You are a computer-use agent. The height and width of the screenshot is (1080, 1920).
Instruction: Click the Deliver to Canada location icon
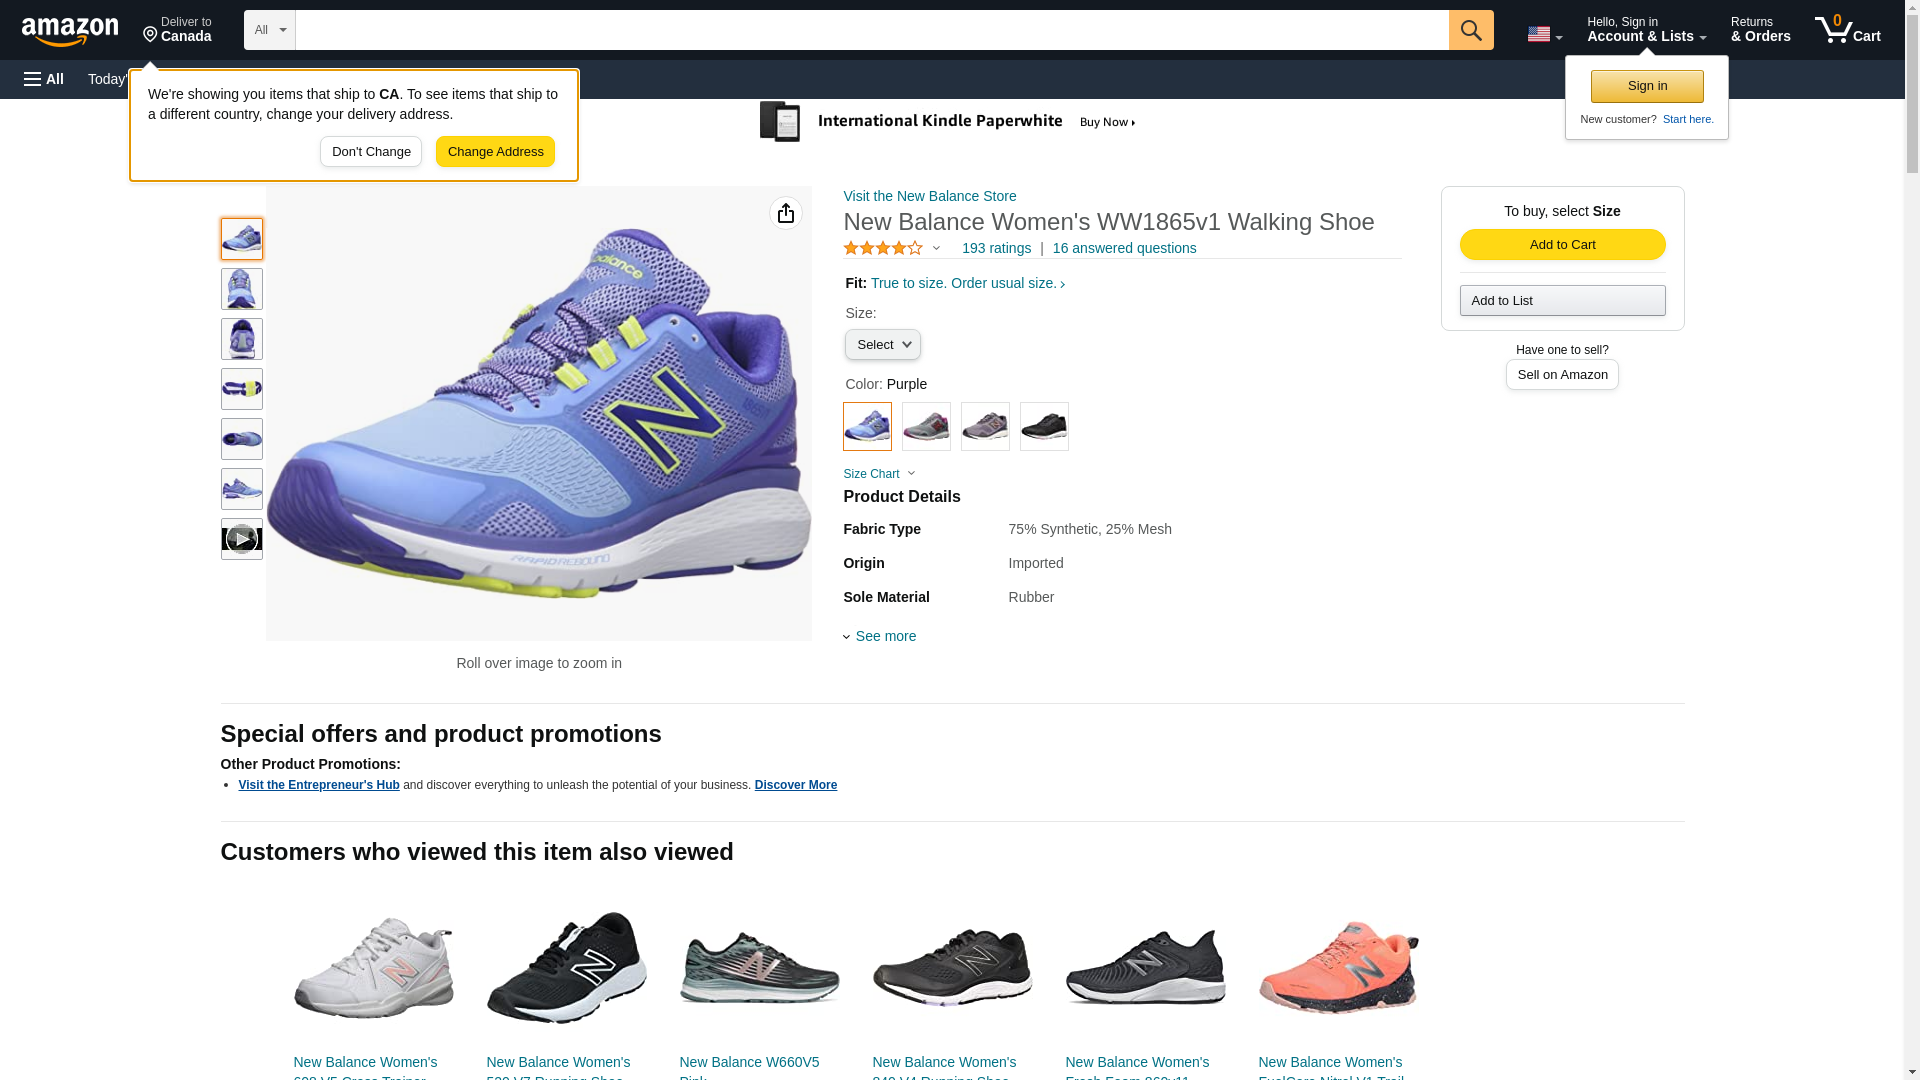[x=151, y=35]
